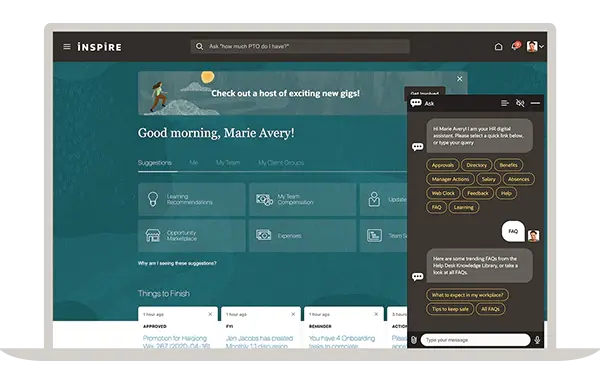The image size is (600, 386).
Task: Toggle chat sound mute icon
Action: (x=520, y=103)
